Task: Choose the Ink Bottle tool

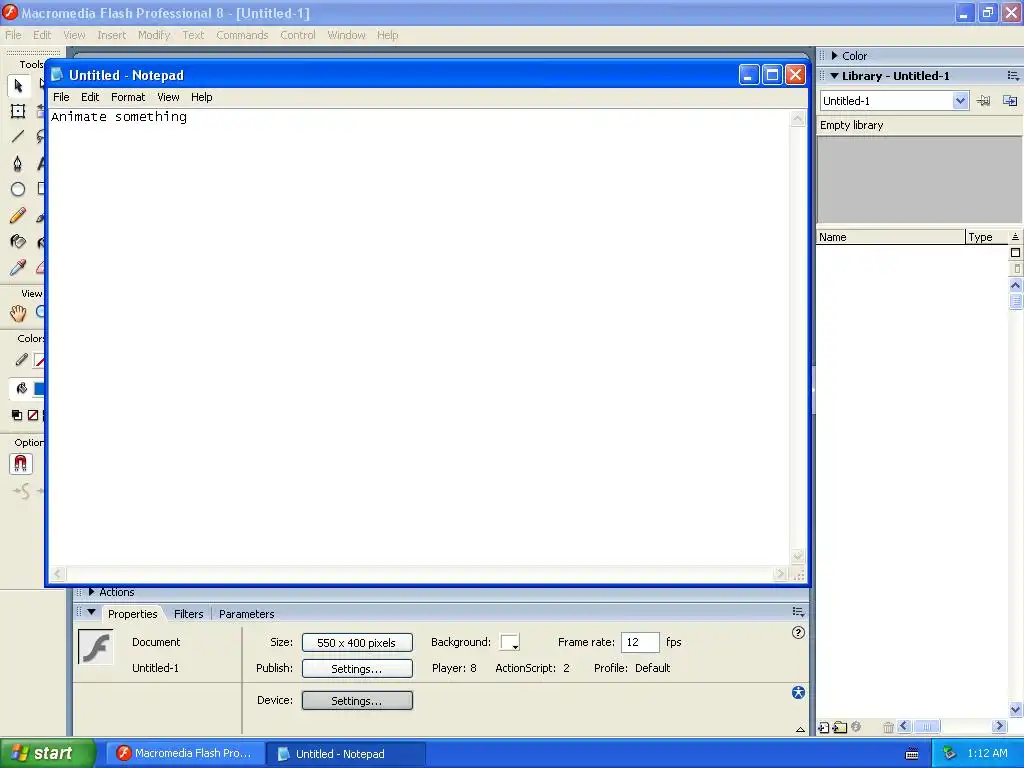Action: (18, 242)
